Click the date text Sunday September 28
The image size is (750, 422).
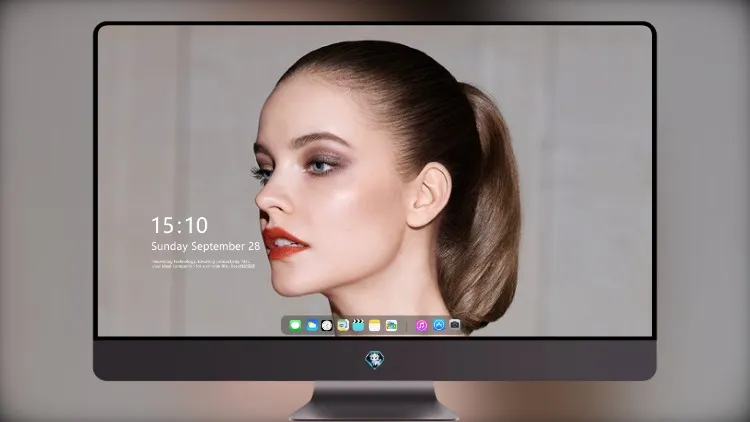tap(206, 246)
